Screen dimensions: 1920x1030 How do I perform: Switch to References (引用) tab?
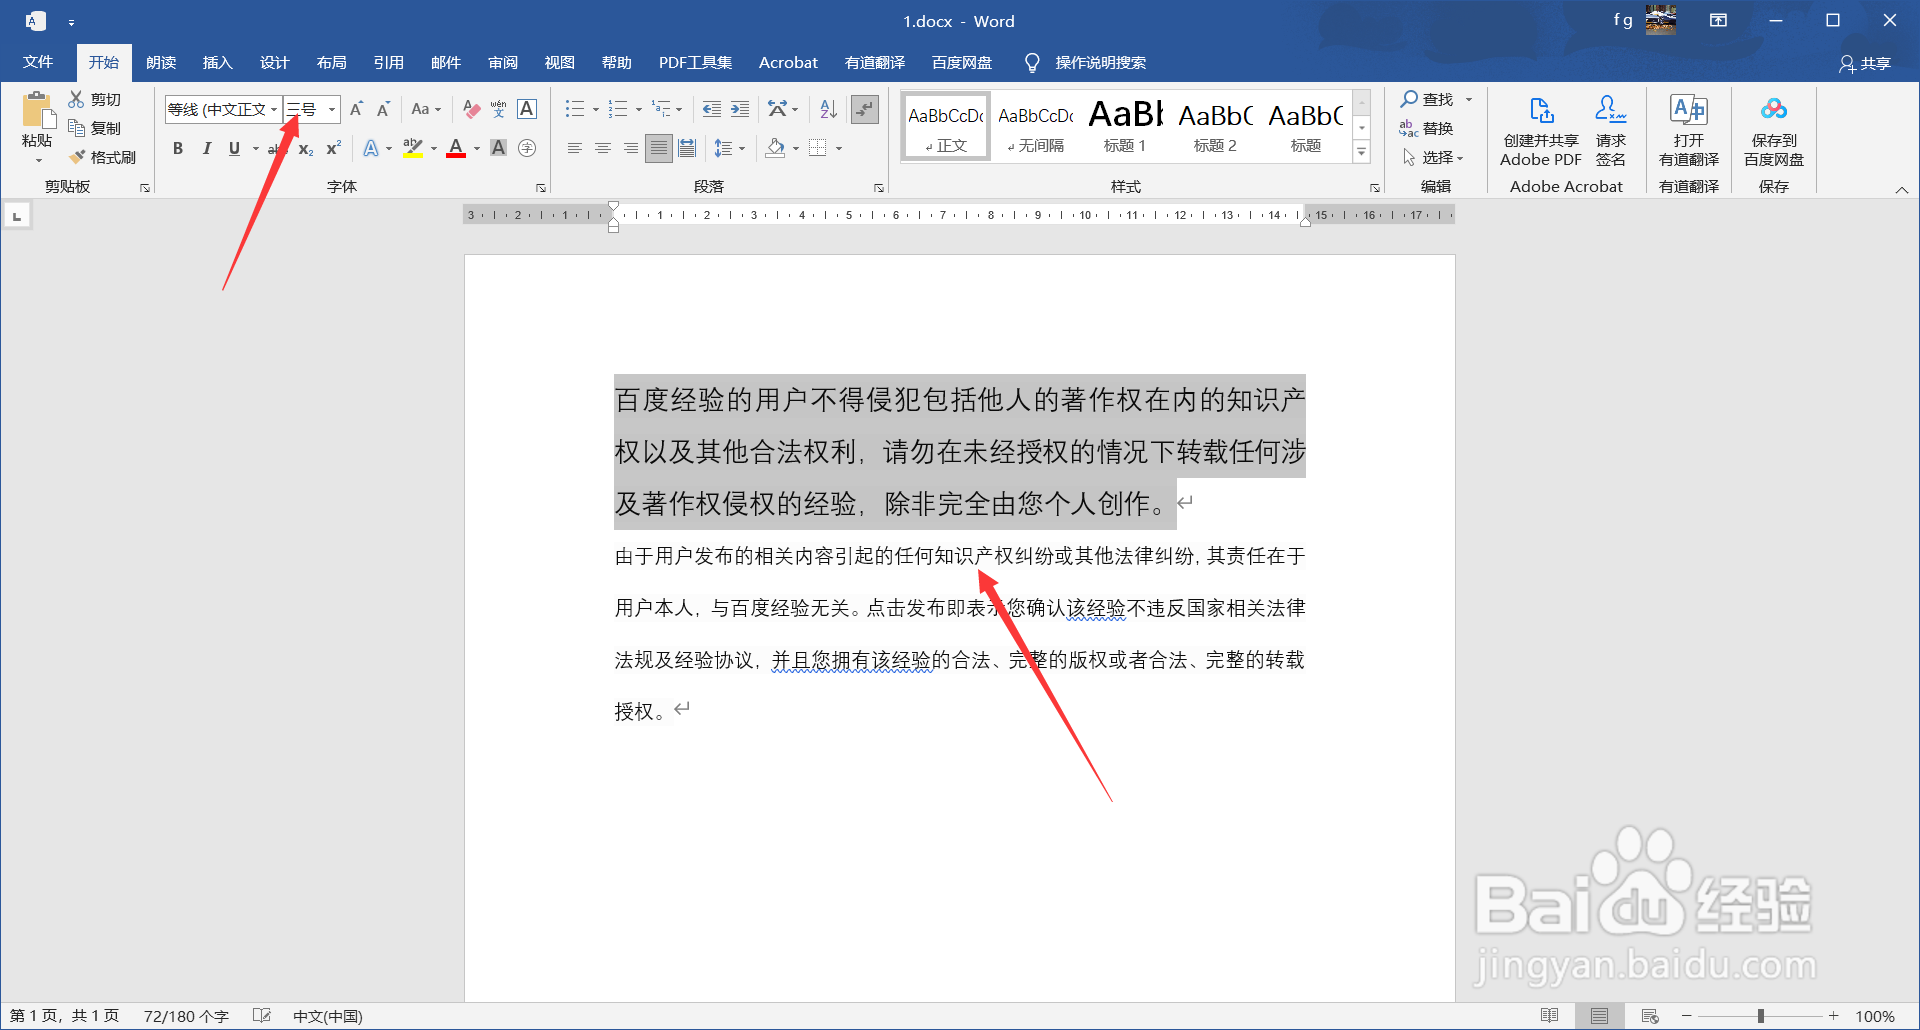(388, 62)
